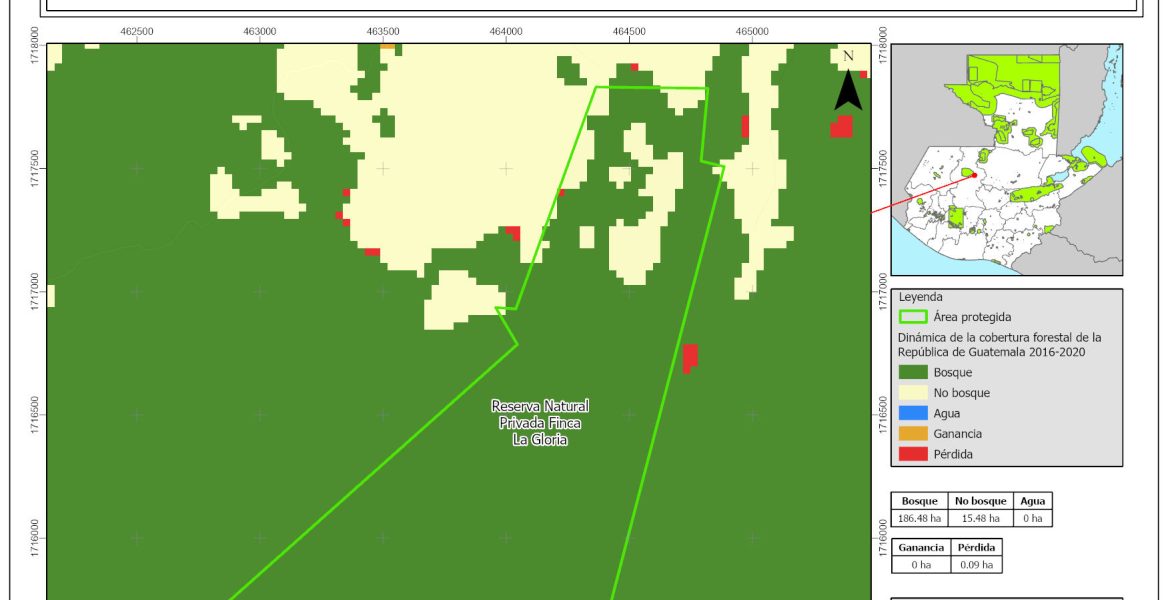Click the Leyenda legend title
Image resolution: width=1170 pixels, height=600 pixels.
coord(921,297)
